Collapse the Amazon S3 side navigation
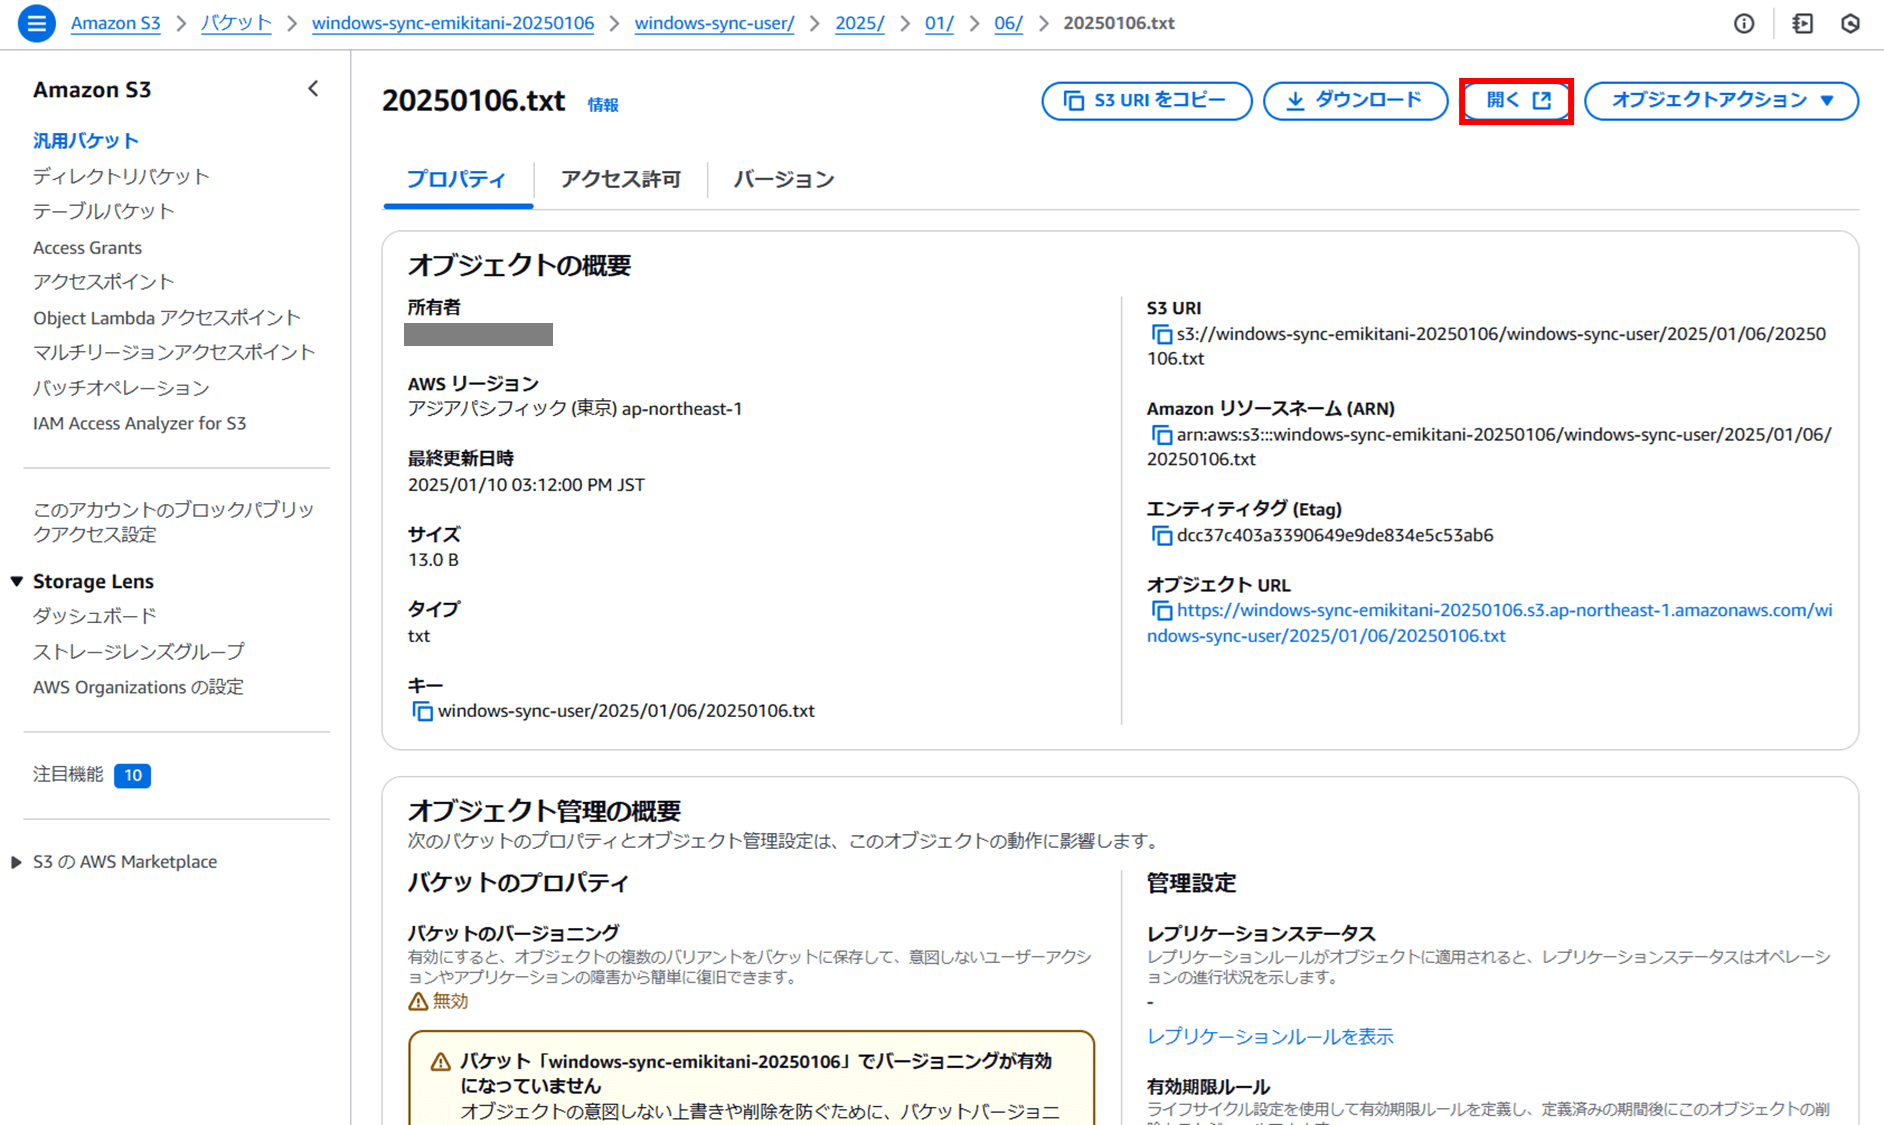This screenshot has height=1125, width=1884. pyautogui.click(x=313, y=89)
